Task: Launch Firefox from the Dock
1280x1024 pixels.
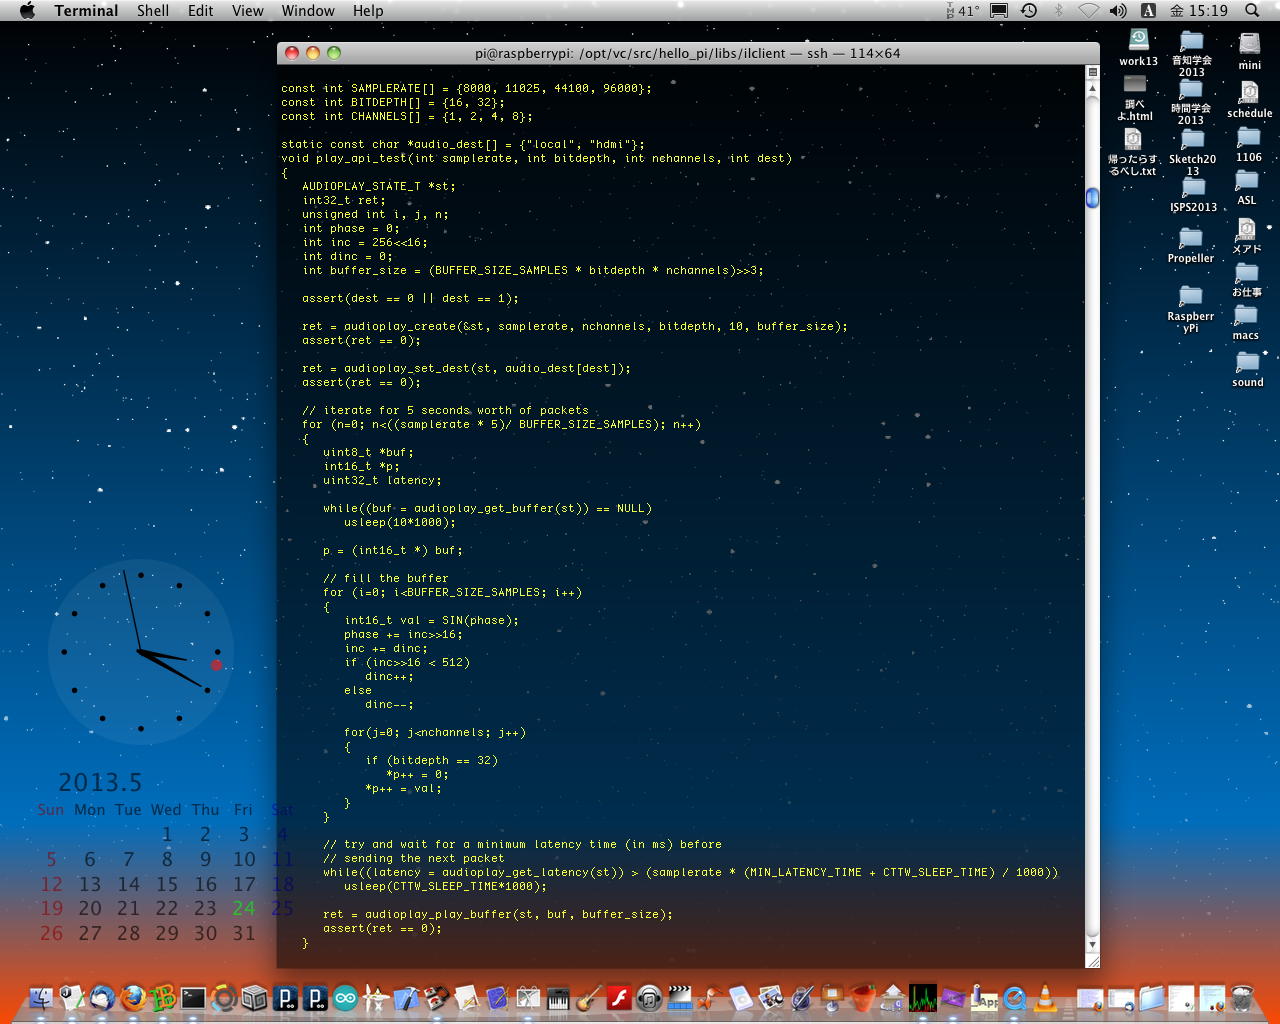Action: [x=132, y=997]
